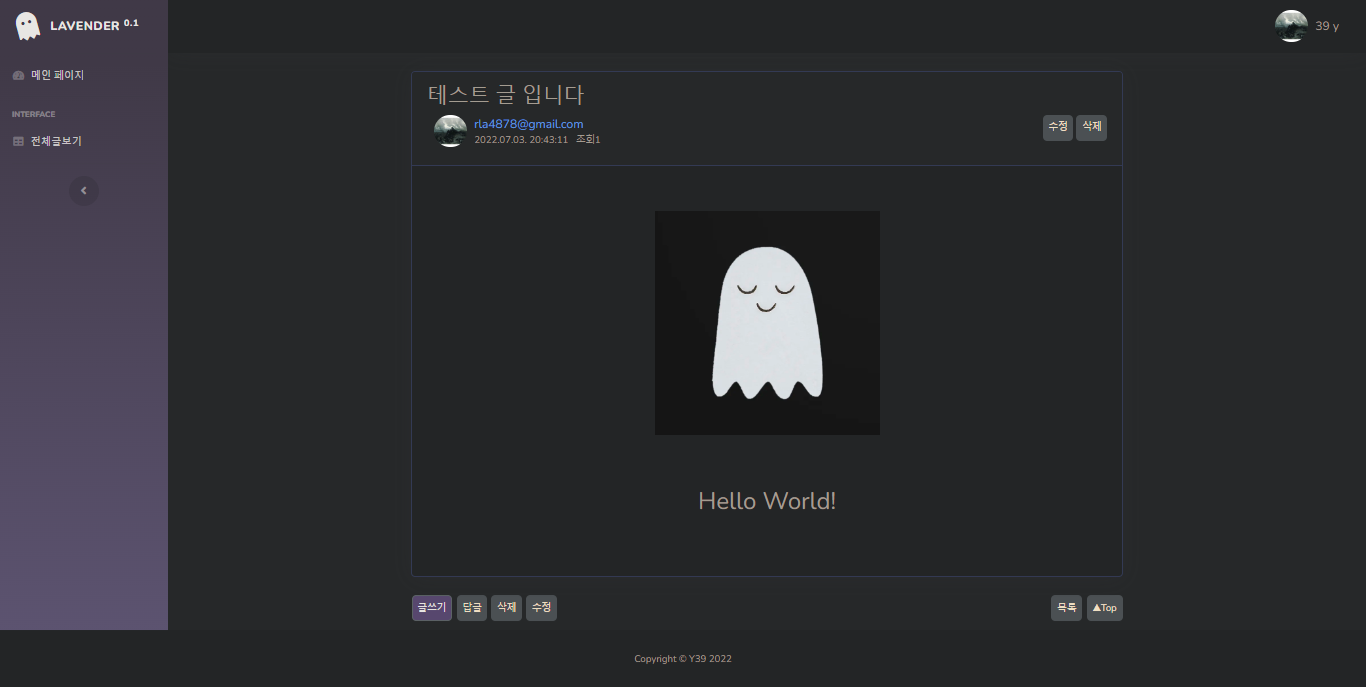Click the Hello World! text

coord(767,501)
